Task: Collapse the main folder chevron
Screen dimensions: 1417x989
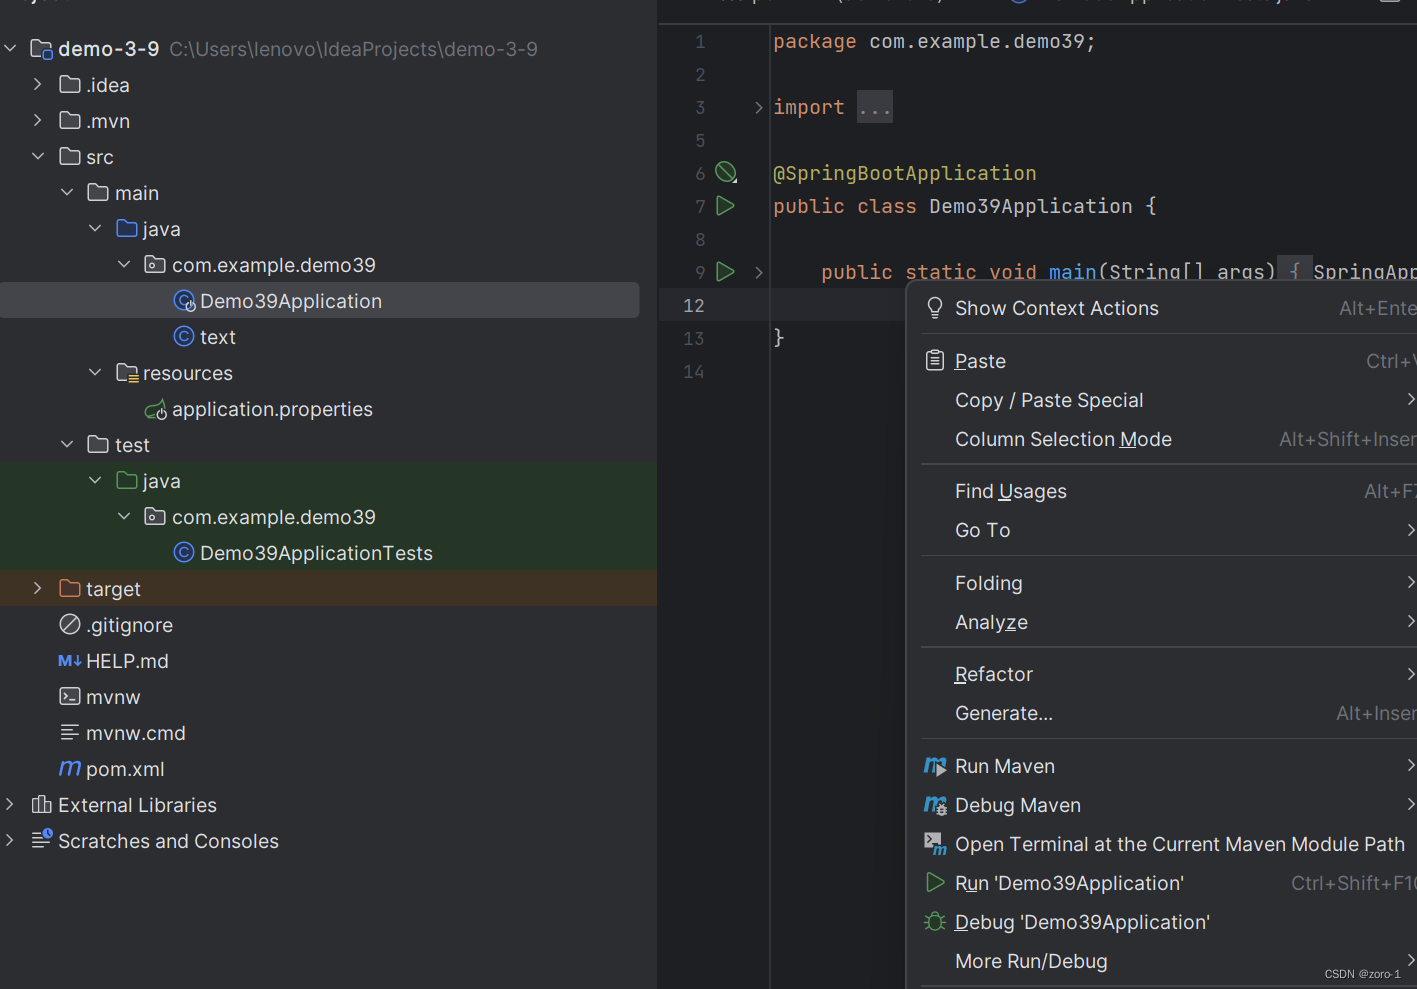Action: [67, 192]
